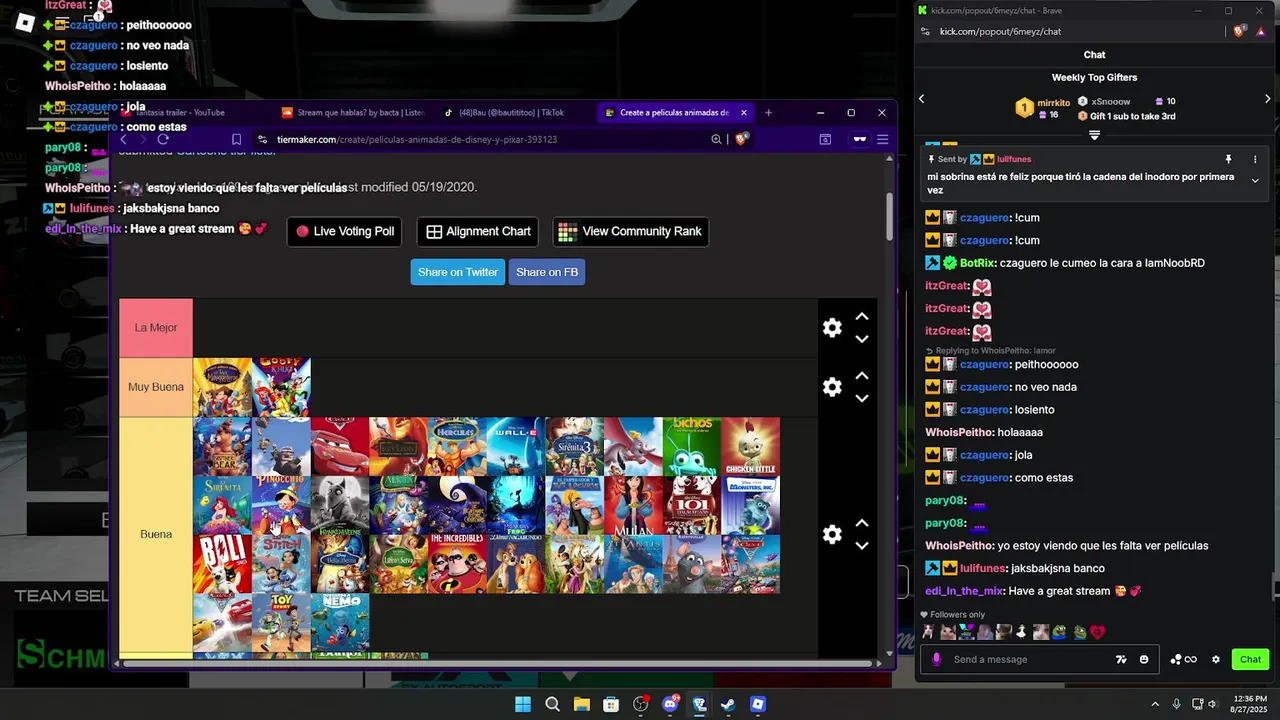
Task: Open Windows Start menu
Action: (523, 704)
